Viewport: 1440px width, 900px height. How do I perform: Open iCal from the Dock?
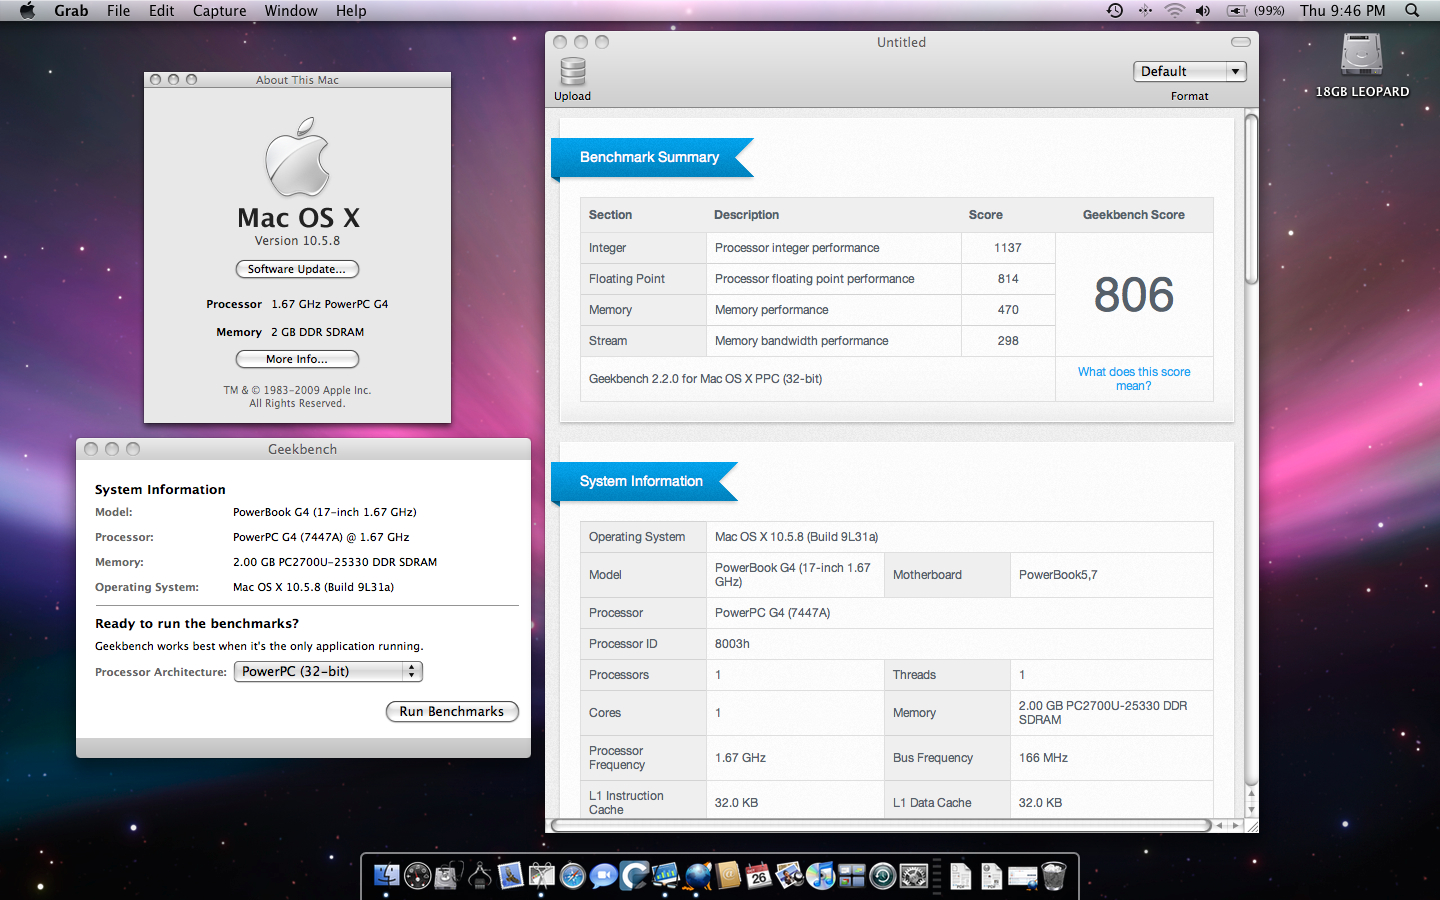pyautogui.click(x=758, y=876)
